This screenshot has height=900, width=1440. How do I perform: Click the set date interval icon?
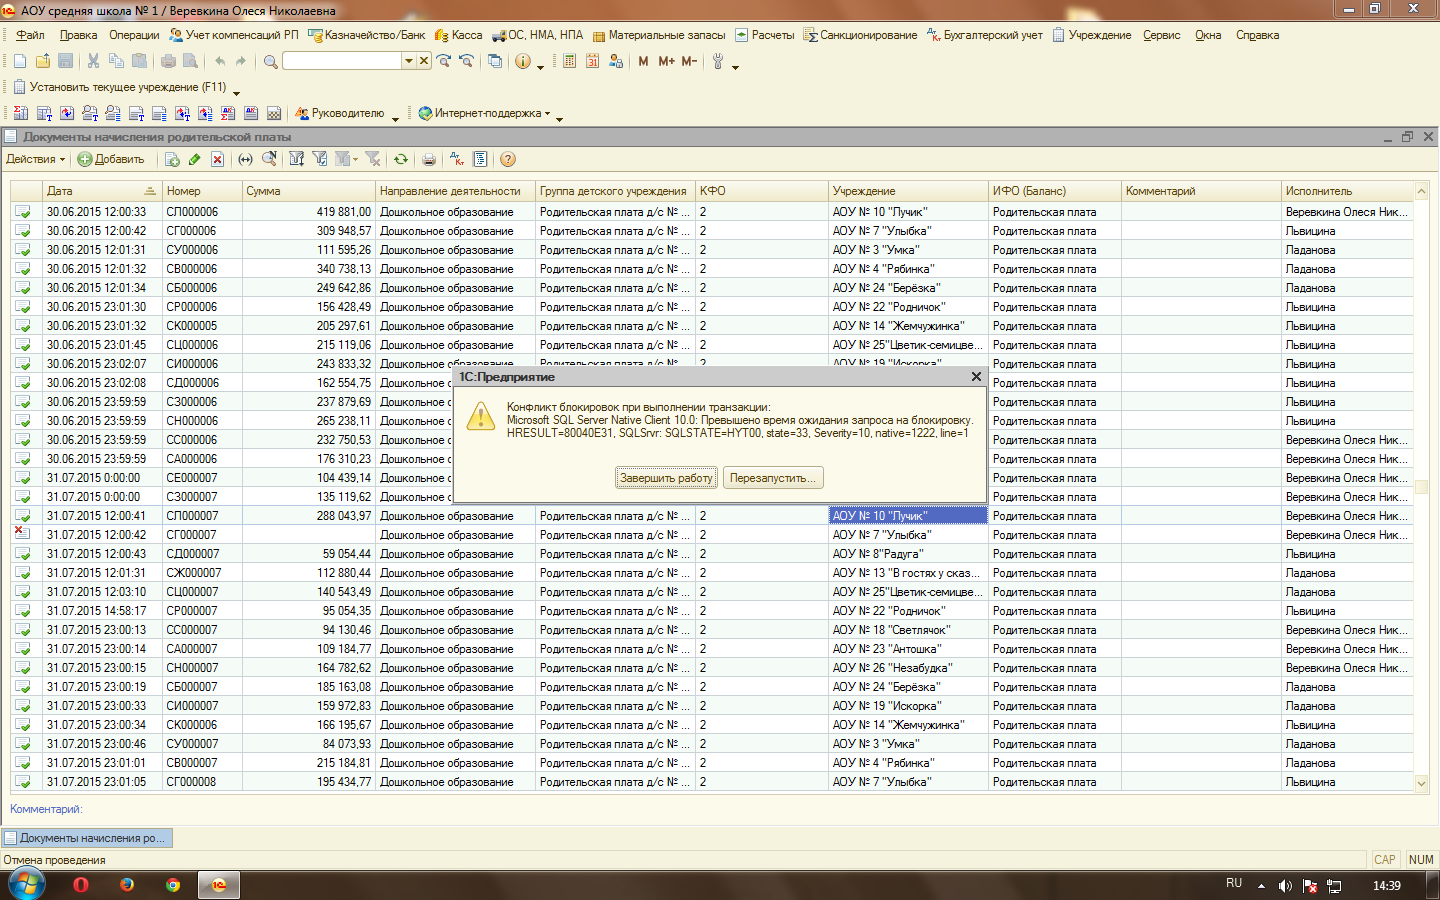click(245, 159)
